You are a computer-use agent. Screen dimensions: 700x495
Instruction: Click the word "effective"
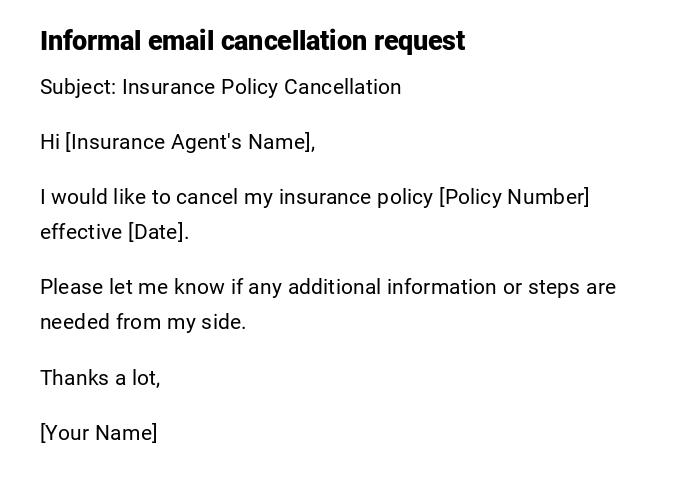[81, 232]
